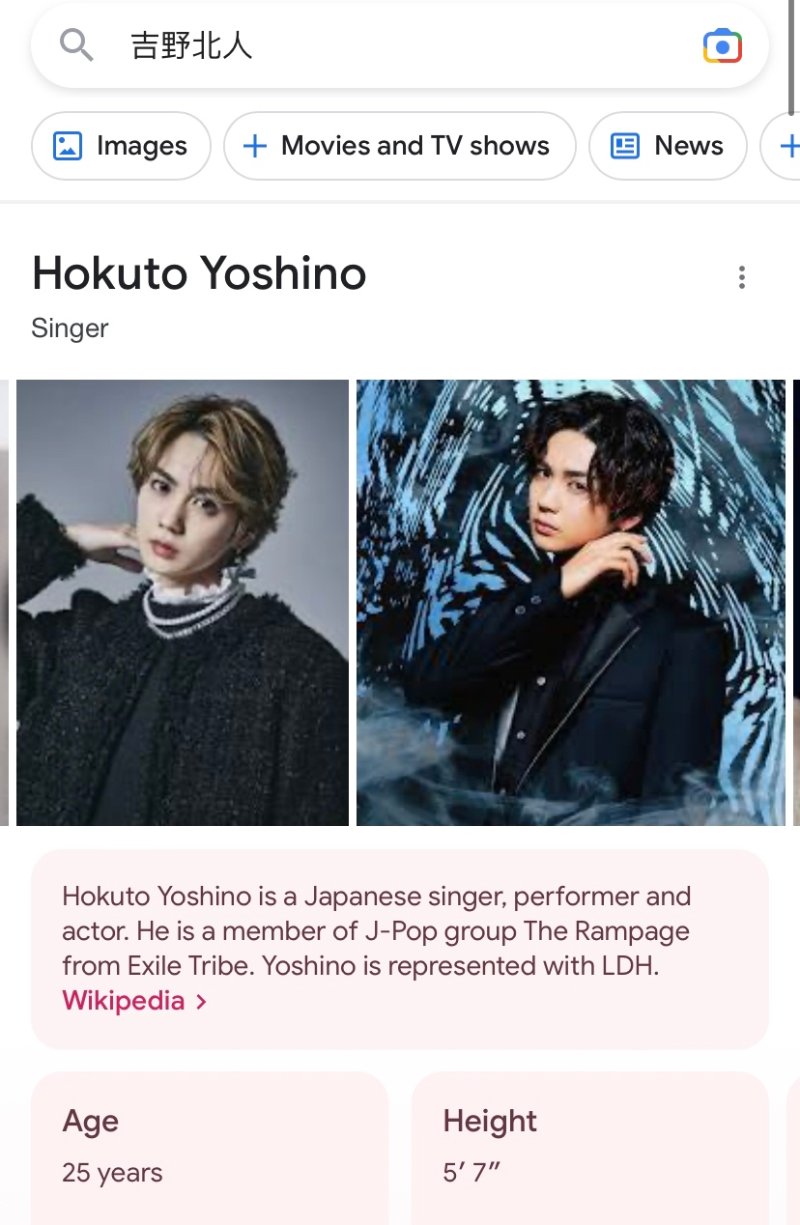
Task: Click the page scrollbar at right edge
Action: (793, 58)
